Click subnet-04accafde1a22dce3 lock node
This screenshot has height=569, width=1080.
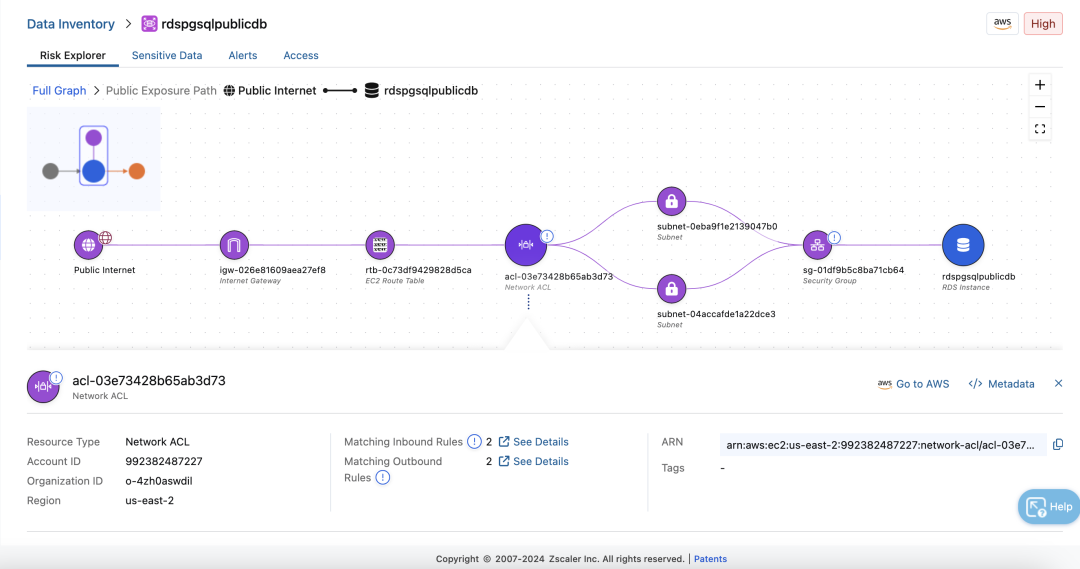coord(671,289)
